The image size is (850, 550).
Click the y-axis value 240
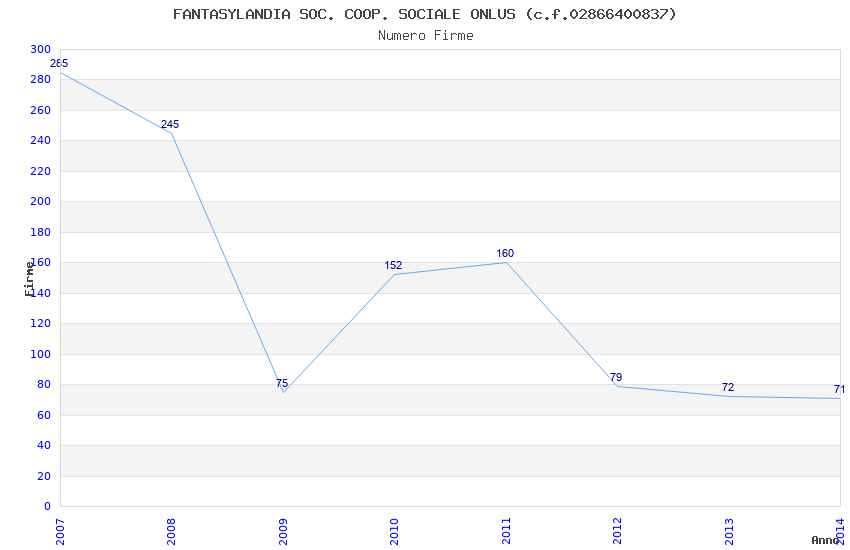(x=40, y=141)
